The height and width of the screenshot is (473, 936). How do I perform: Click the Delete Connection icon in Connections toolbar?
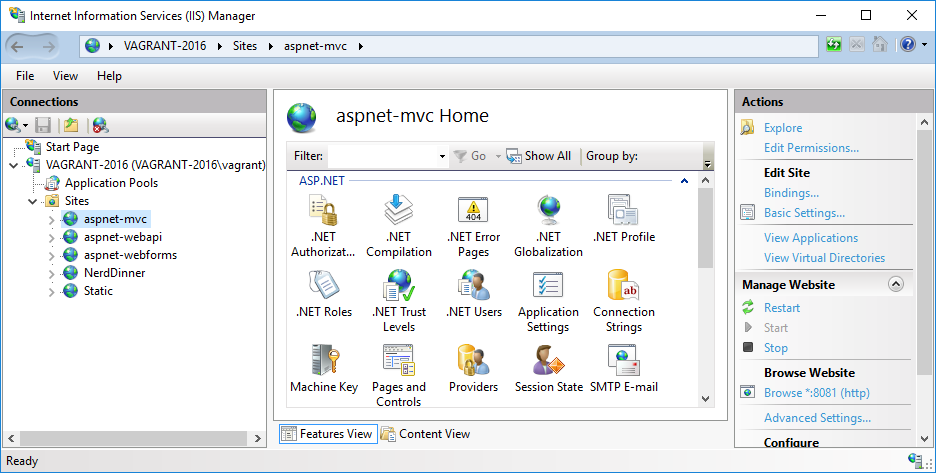pos(100,125)
